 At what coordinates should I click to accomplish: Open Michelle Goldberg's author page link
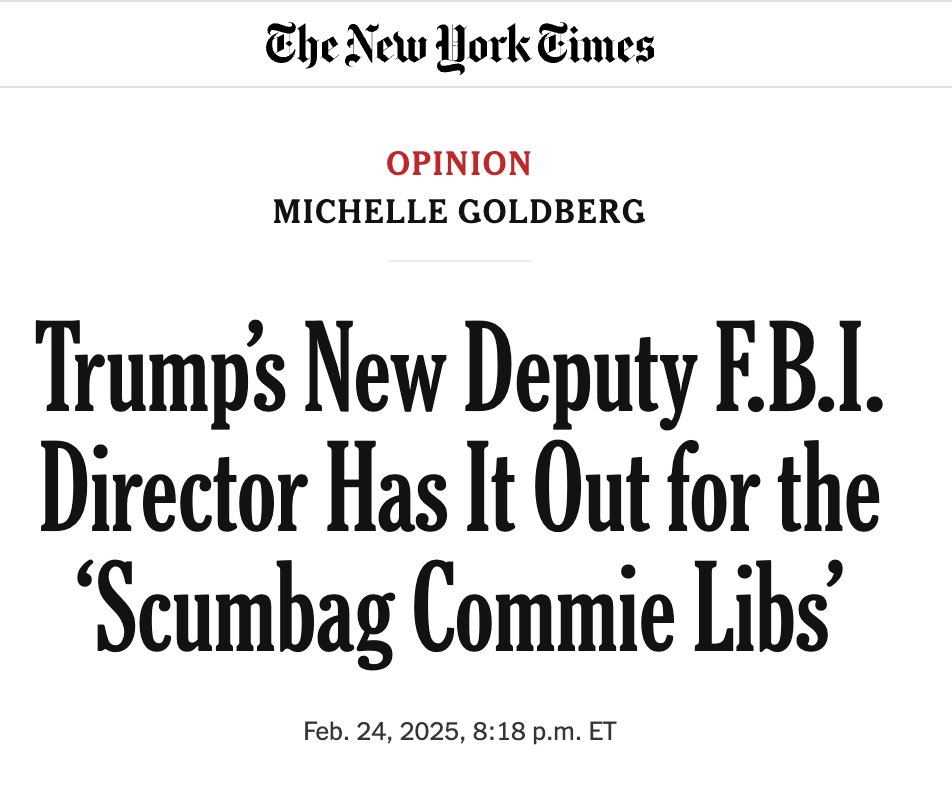[459, 211]
